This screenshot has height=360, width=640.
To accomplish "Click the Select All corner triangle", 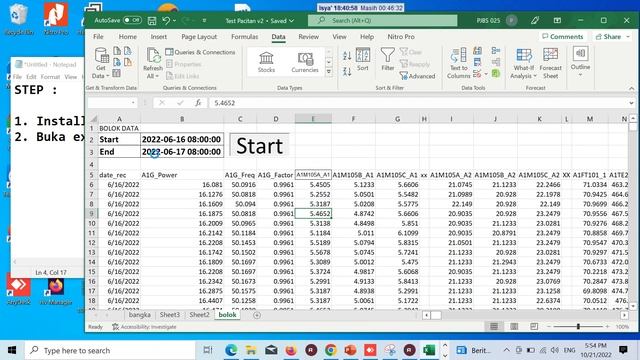I will (x=93, y=119).
